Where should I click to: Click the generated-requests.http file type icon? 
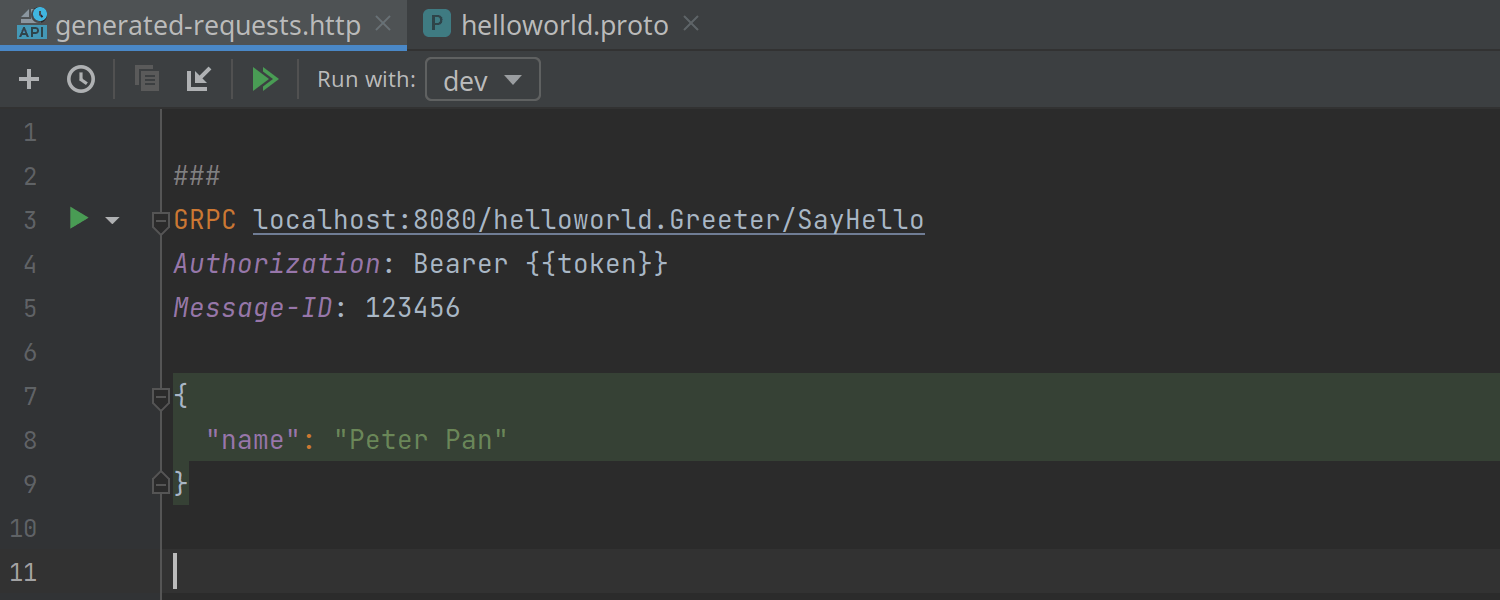pos(32,24)
